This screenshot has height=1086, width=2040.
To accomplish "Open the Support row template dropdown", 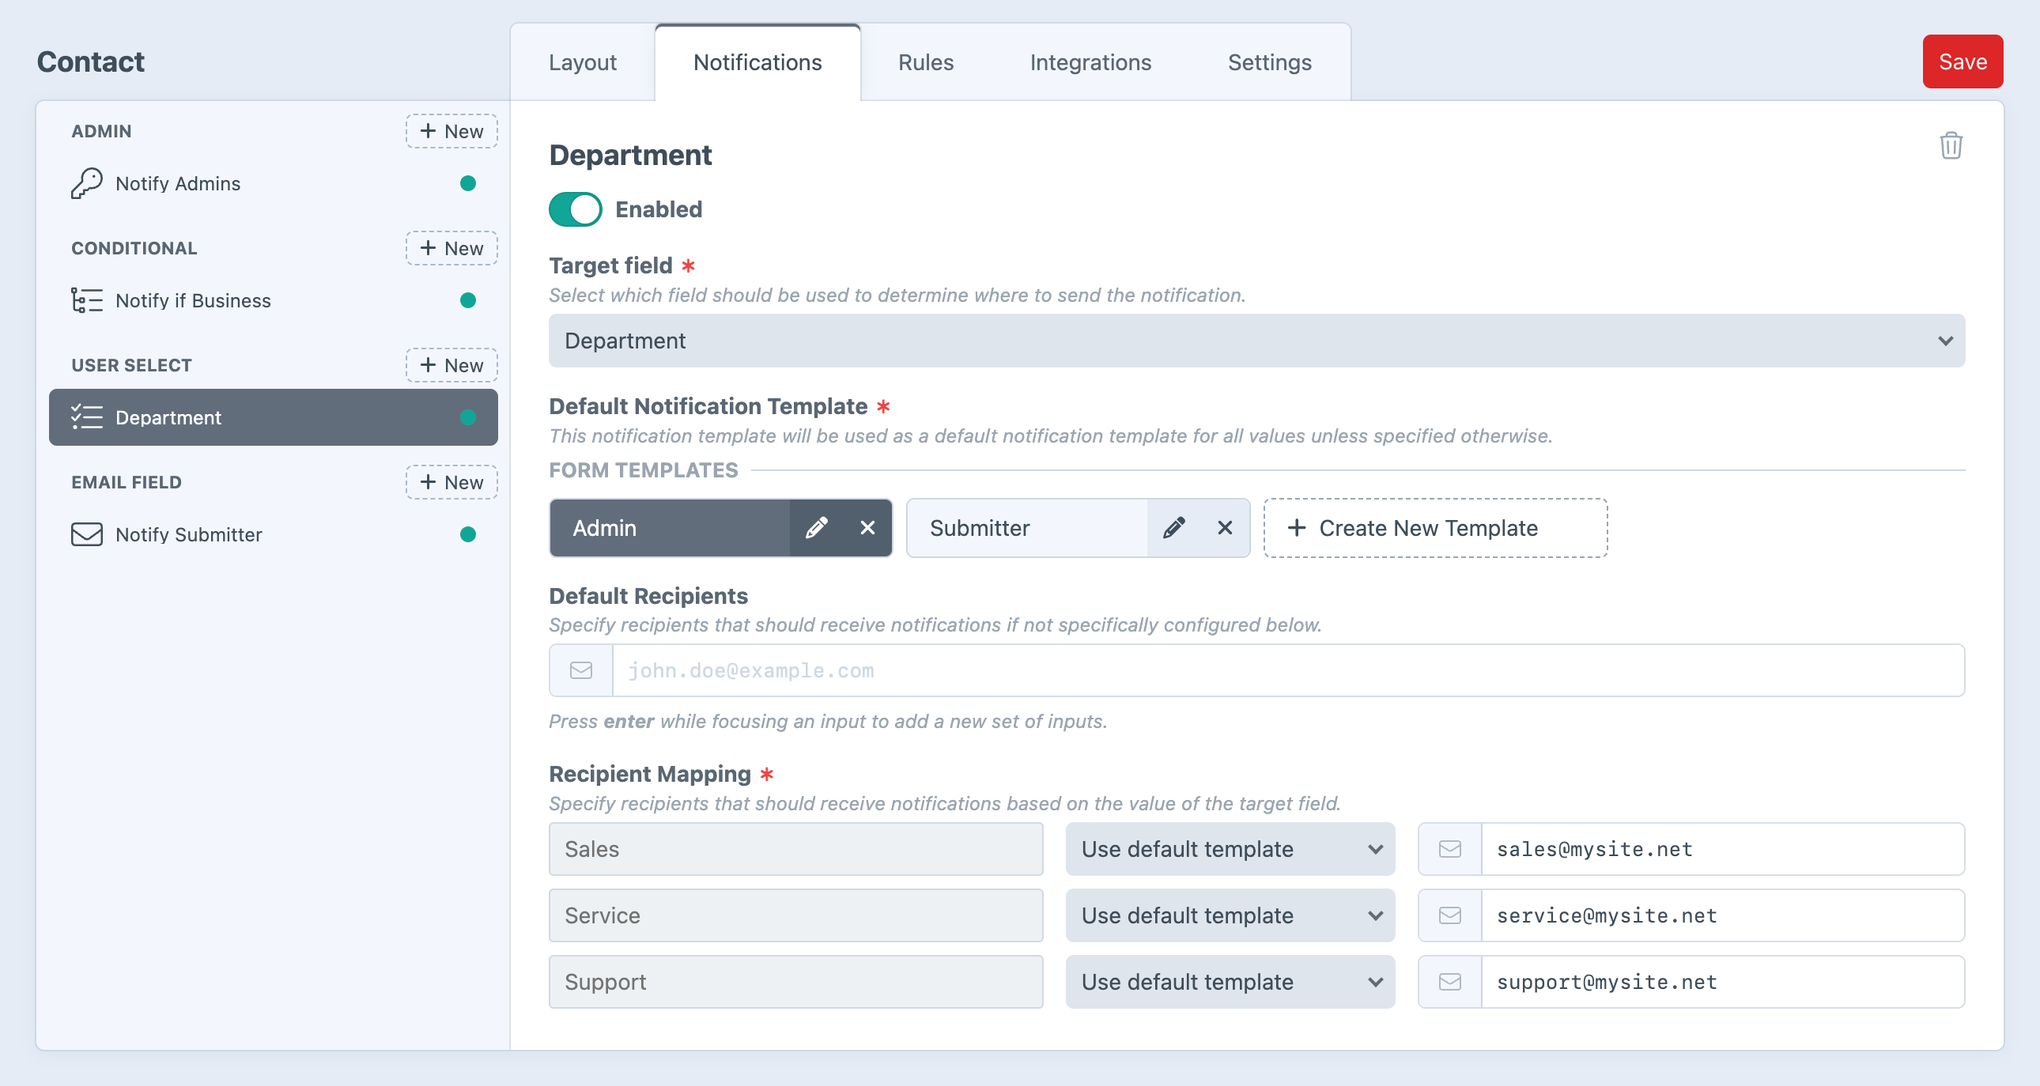I will point(1230,981).
